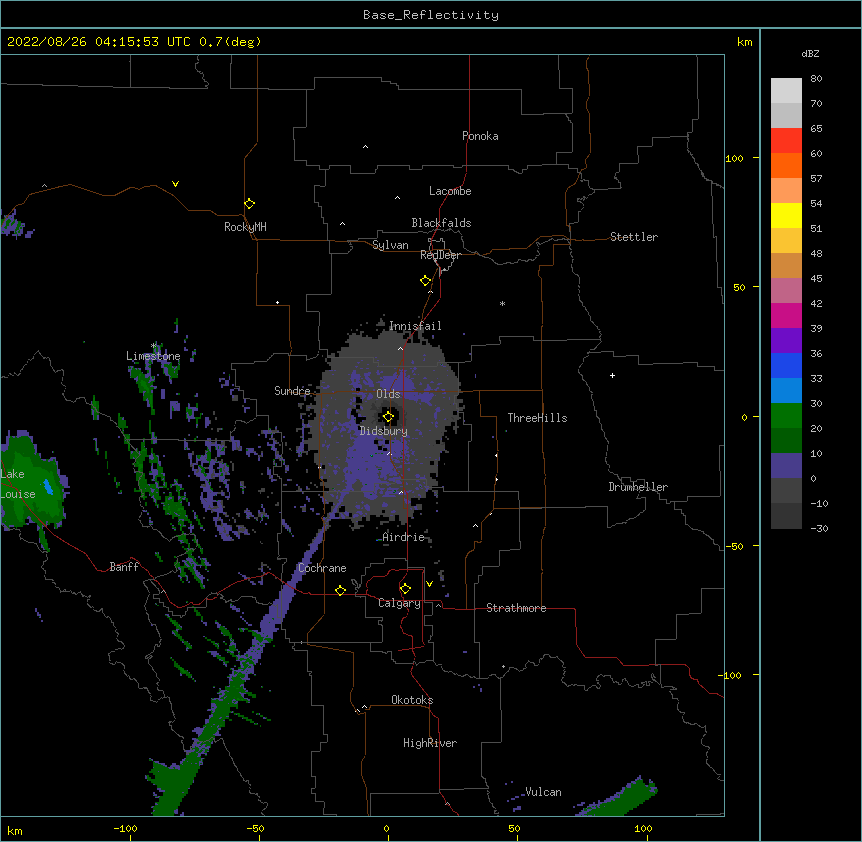Screen dimensions: 862x842
Task: Click the Airdrie label
Action: point(404,537)
